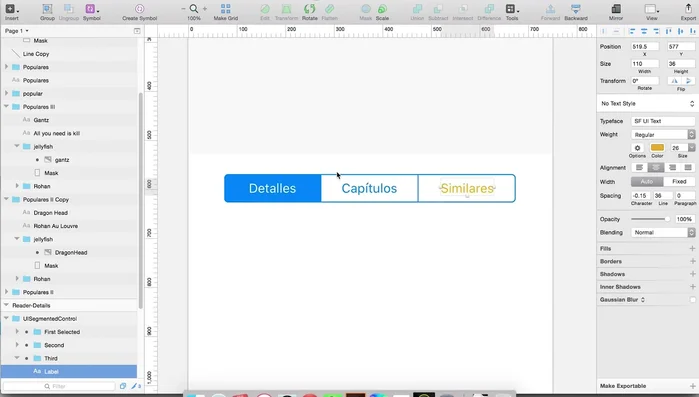Set text alignment to center
Image resolution: width=699 pixels, height=397 pixels.
click(655, 168)
